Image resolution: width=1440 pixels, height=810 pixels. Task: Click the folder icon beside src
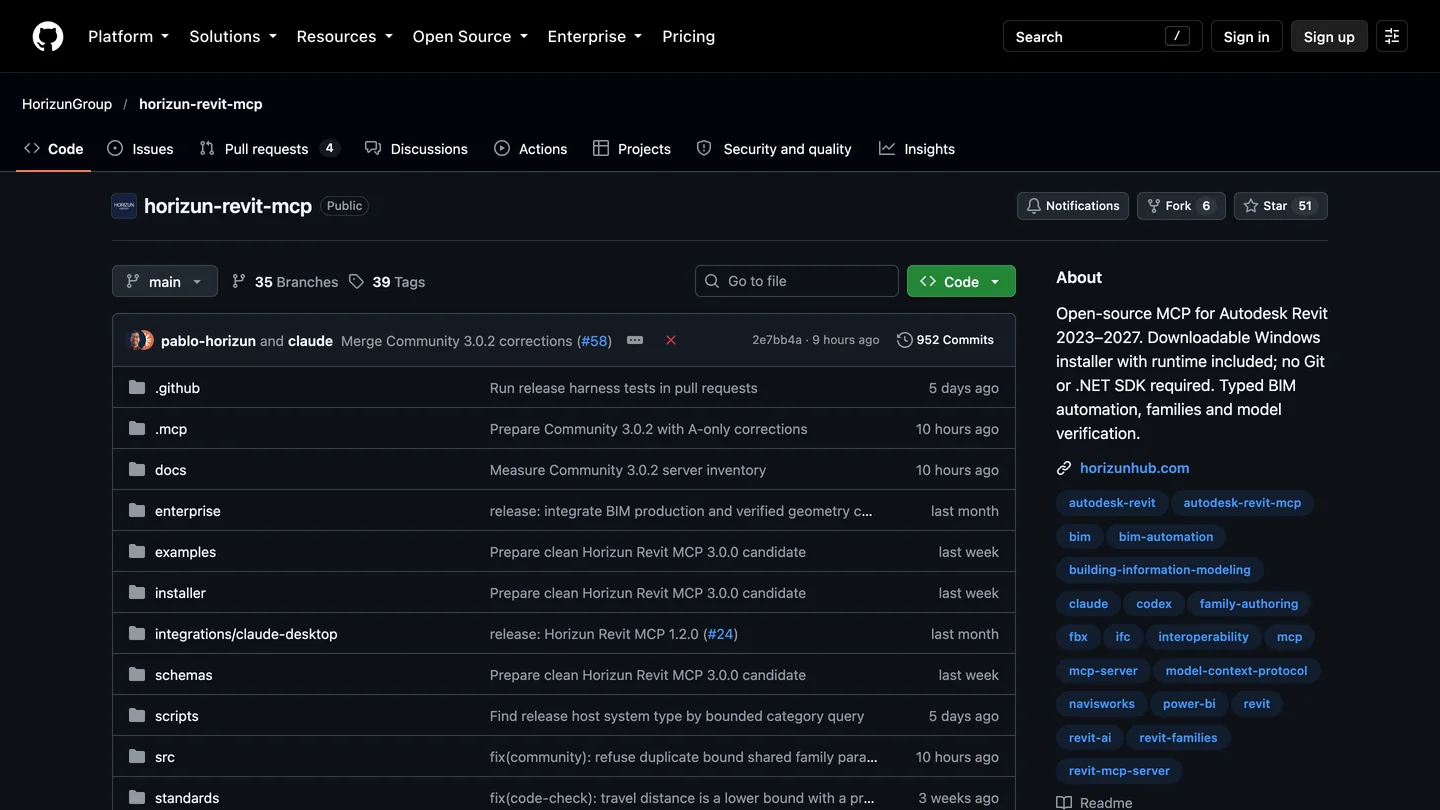click(x=137, y=757)
